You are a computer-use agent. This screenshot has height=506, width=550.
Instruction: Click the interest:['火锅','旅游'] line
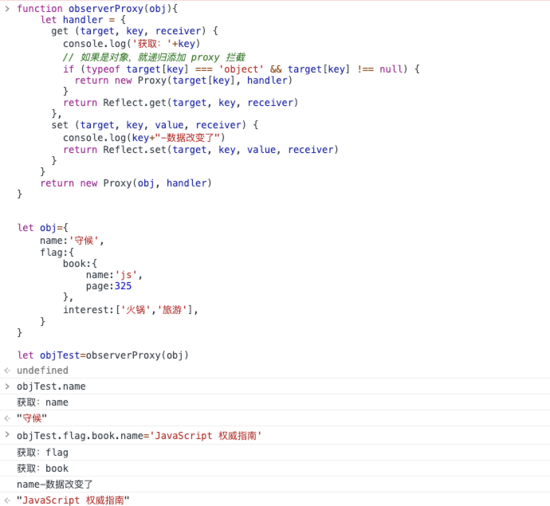click(x=130, y=310)
